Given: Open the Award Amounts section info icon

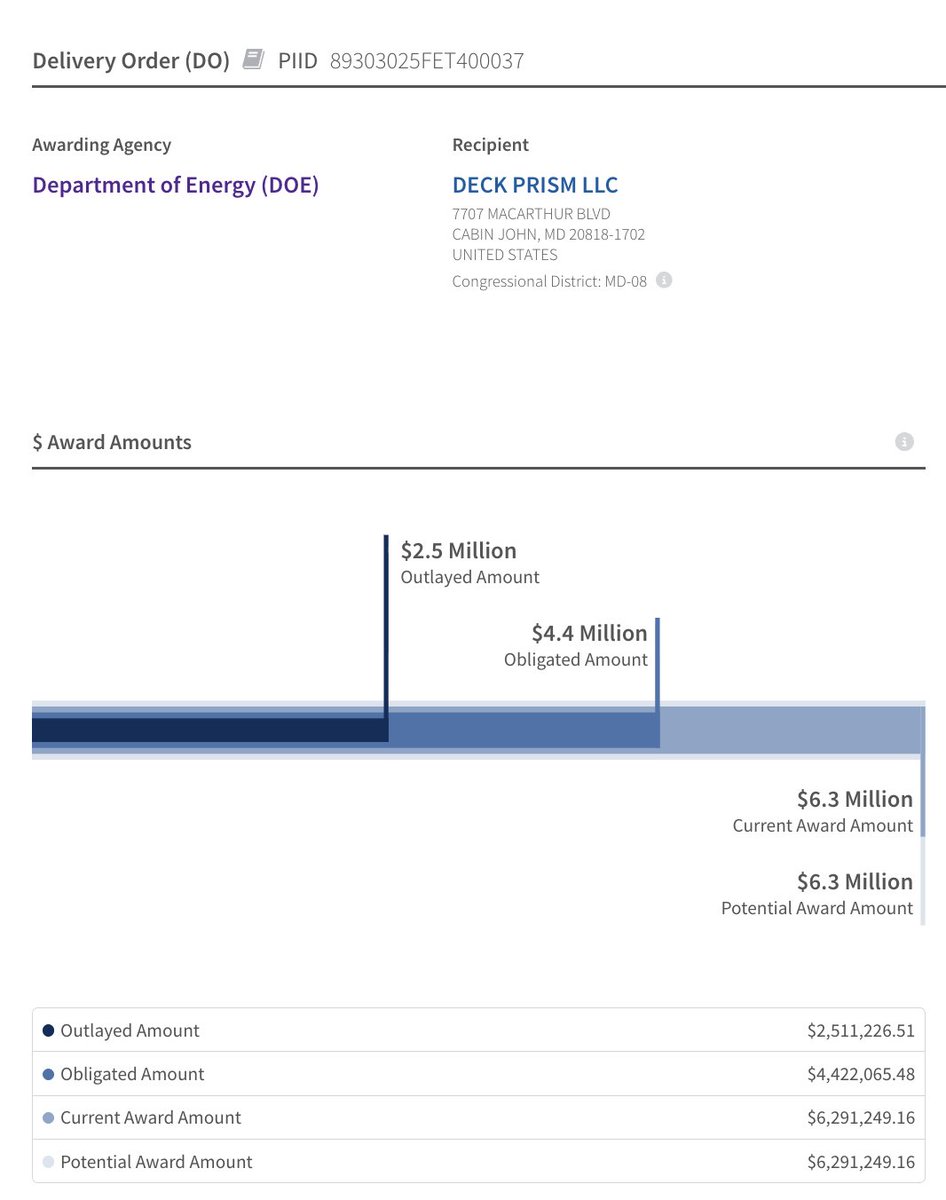Looking at the screenshot, I should [904, 442].
